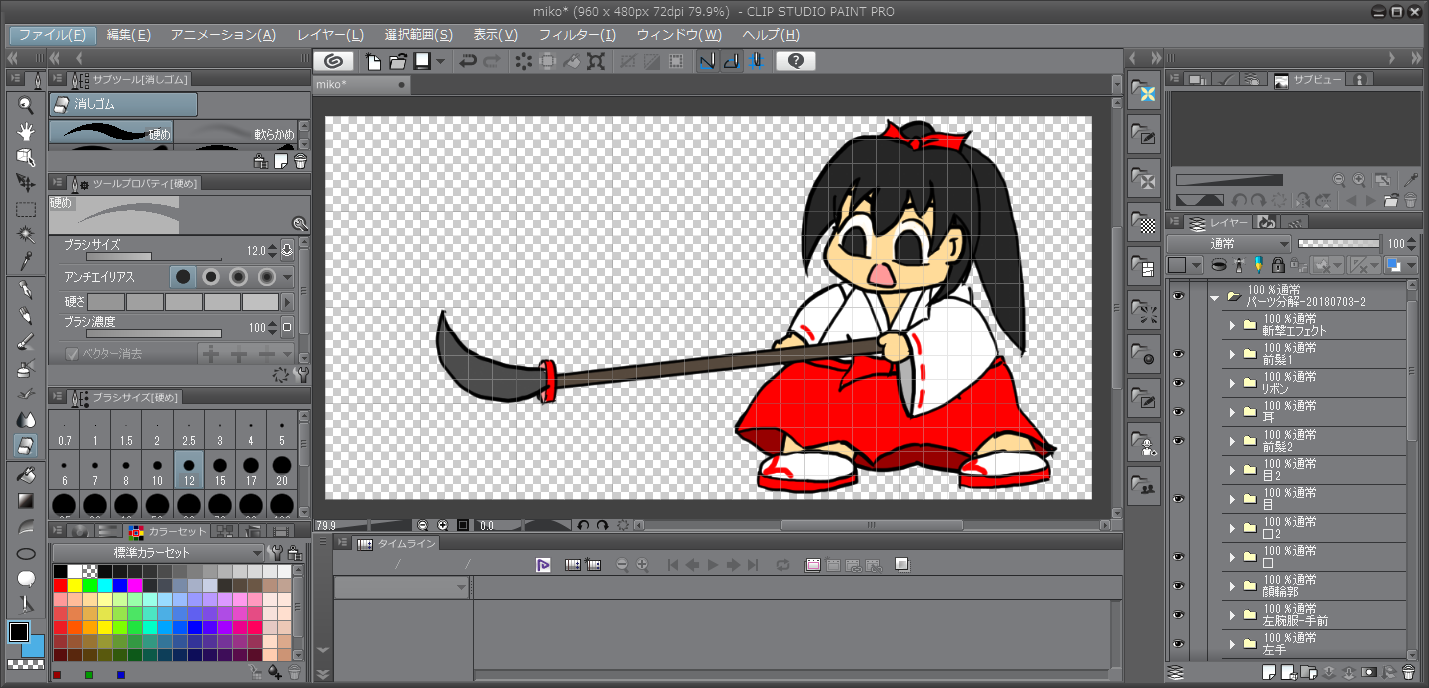
Task: Select the Hand tool in the toolbar
Action: coord(25,131)
